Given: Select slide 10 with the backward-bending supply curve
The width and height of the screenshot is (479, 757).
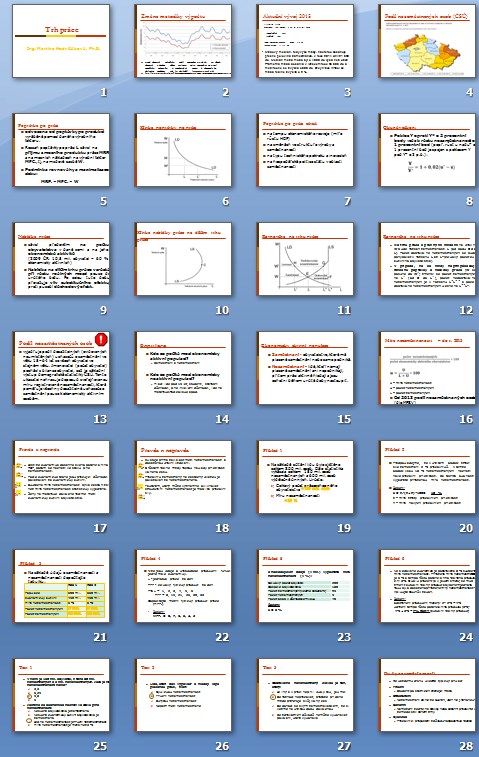Looking at the screenshot, I should (183, 259).
